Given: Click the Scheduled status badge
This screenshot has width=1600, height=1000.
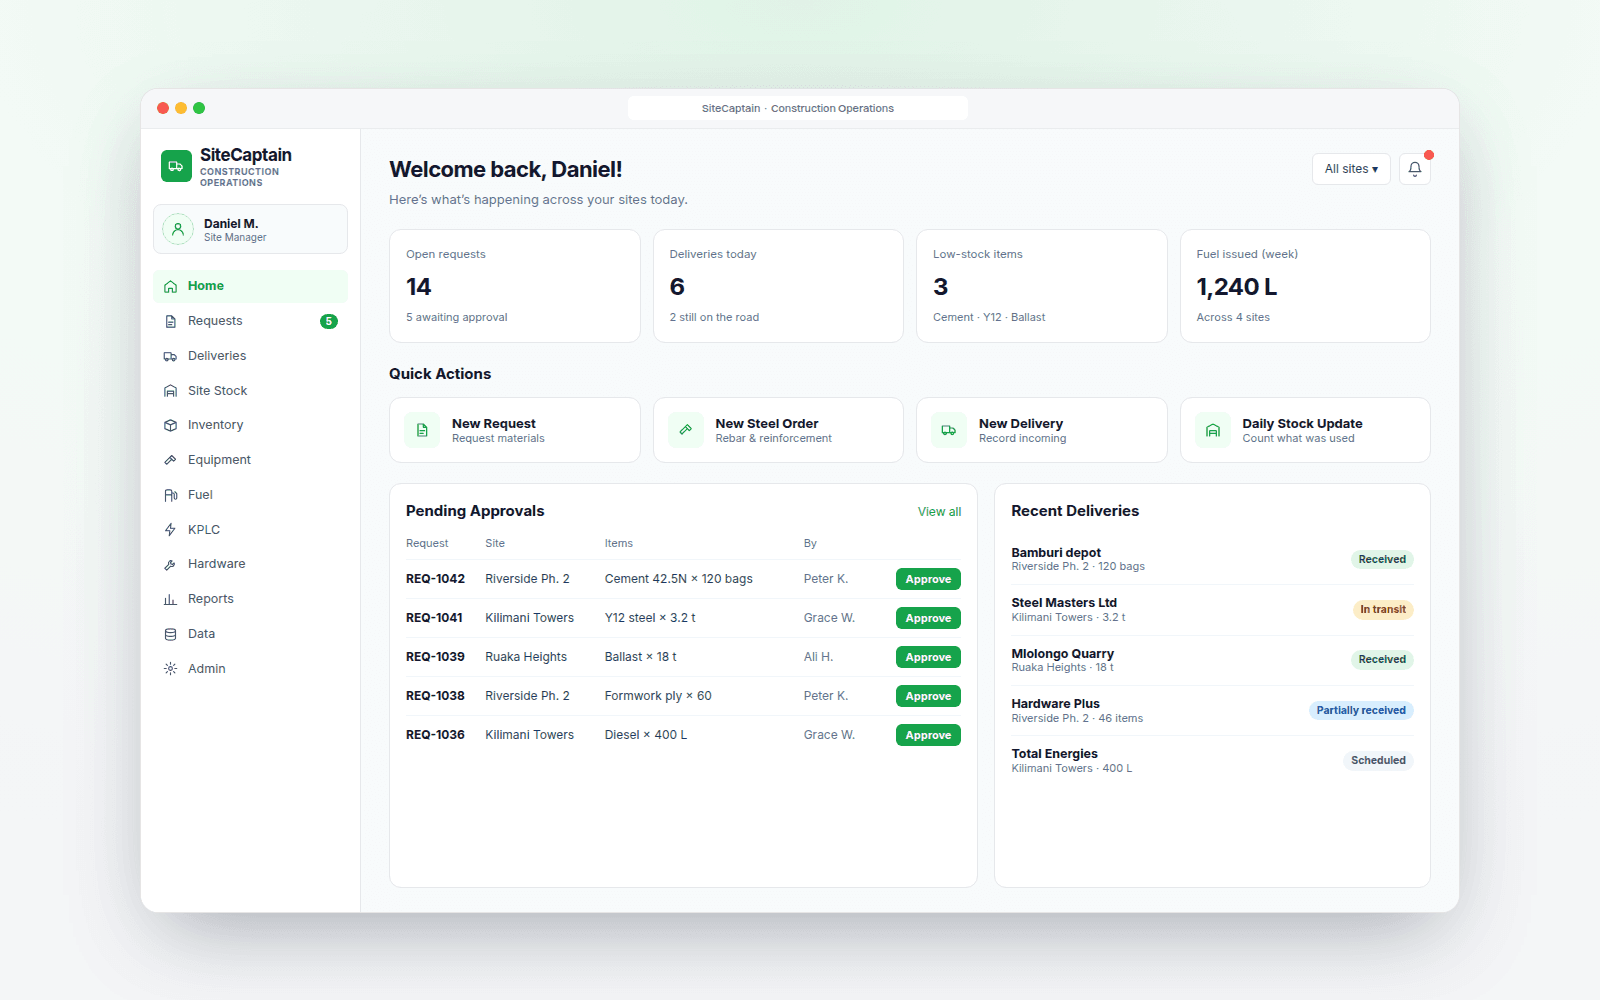Looking at the screenshot, I should [1378, 761].
